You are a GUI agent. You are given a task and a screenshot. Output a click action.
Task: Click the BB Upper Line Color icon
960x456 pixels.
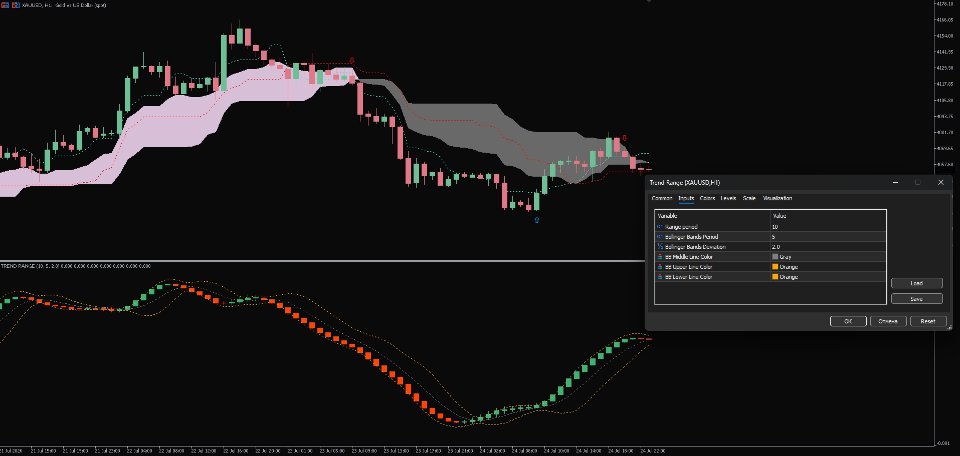pos(659,267)
